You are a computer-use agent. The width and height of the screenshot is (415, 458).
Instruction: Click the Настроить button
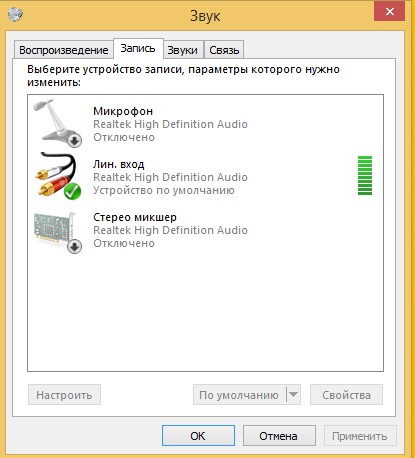coord(64,395)
